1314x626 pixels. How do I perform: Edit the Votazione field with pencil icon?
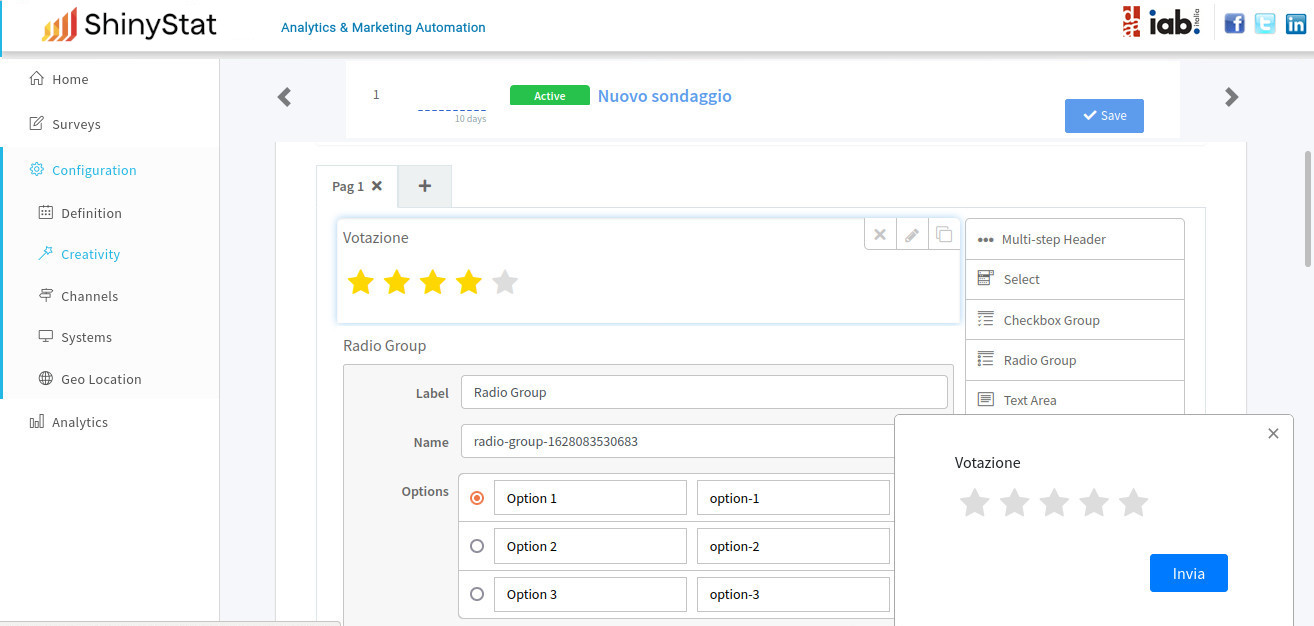coord(912,235)
